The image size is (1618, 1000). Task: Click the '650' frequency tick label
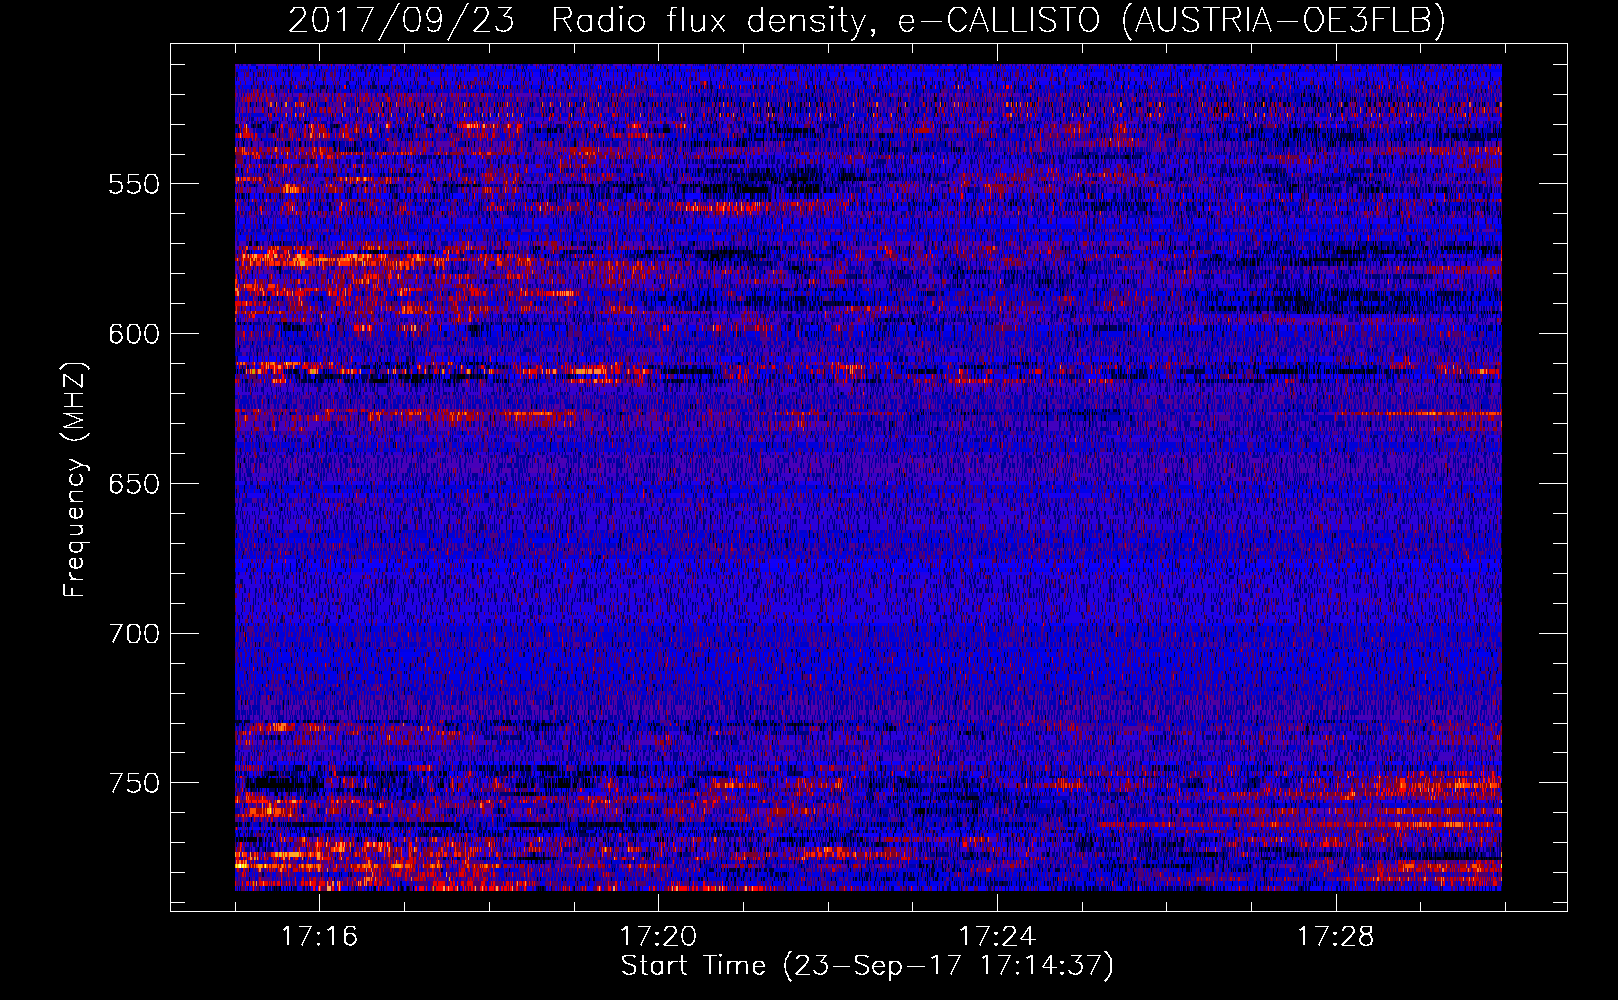[x=134, y=484]
